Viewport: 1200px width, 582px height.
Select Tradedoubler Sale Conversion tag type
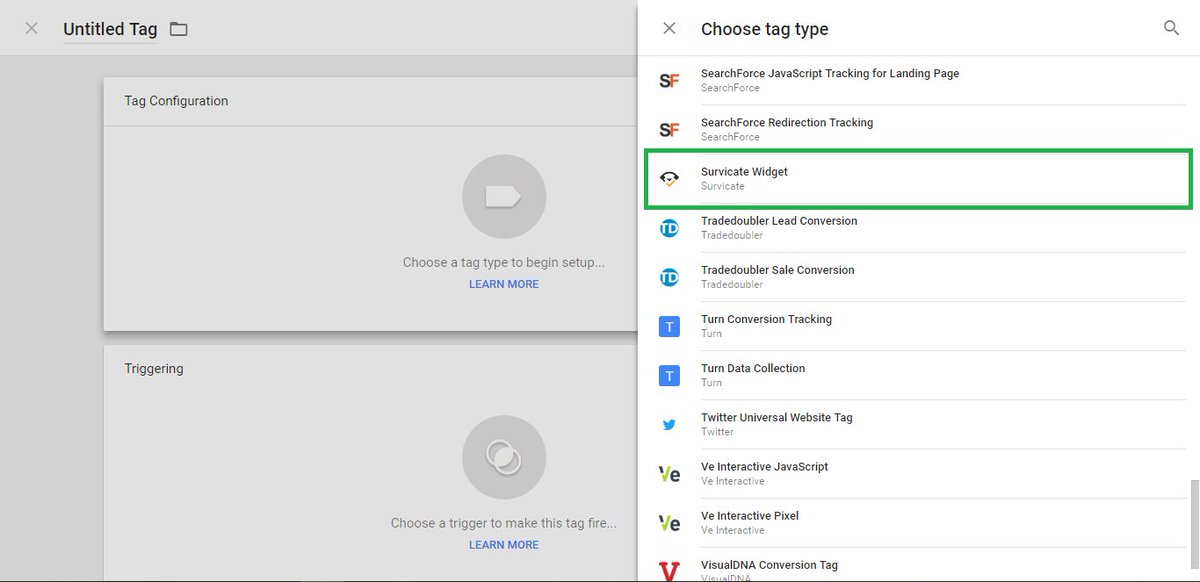pyautogui.click(x=918, y=277)
